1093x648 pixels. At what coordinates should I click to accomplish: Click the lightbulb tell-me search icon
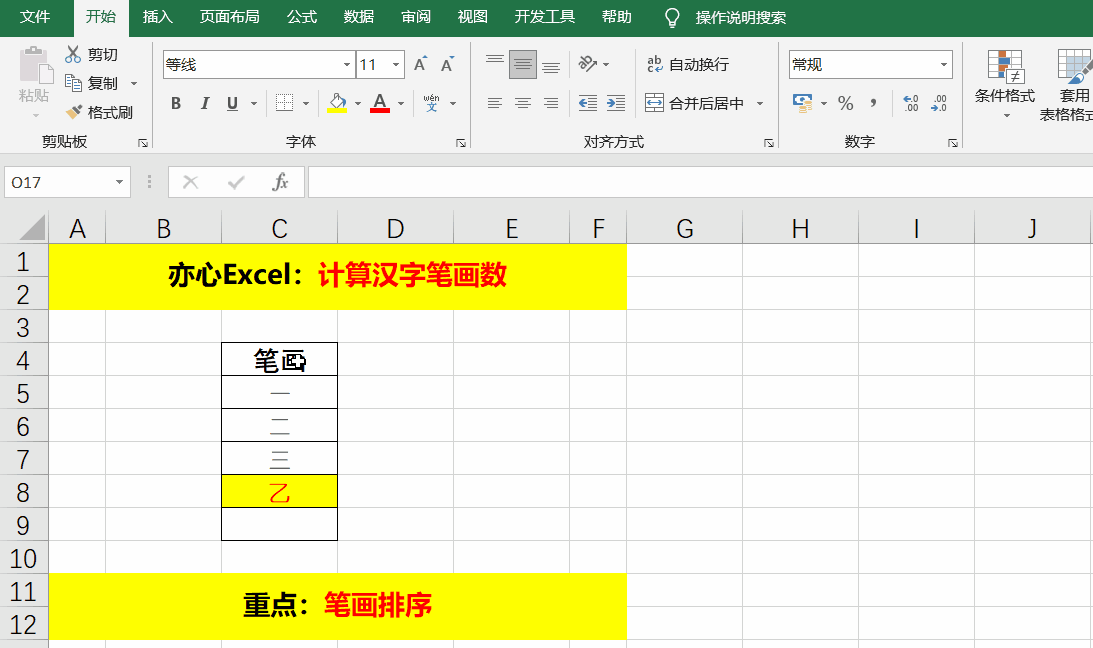click(x=671, y=17)
